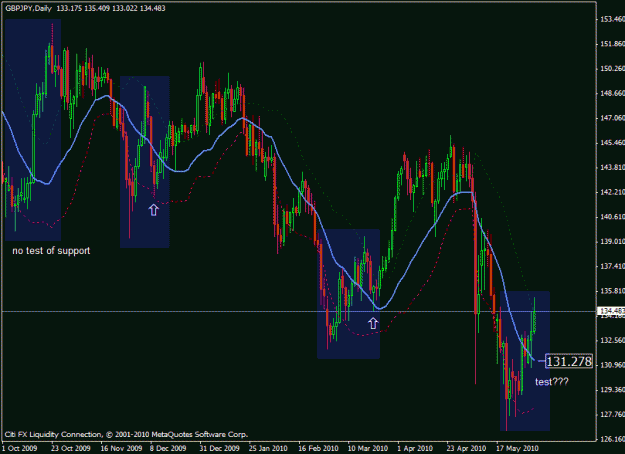The height and width of the screenshot is (454, 625).
Task: Click the OHLC values 133.175 135.409 133.022 134.483
Action: tap(111, 8)
